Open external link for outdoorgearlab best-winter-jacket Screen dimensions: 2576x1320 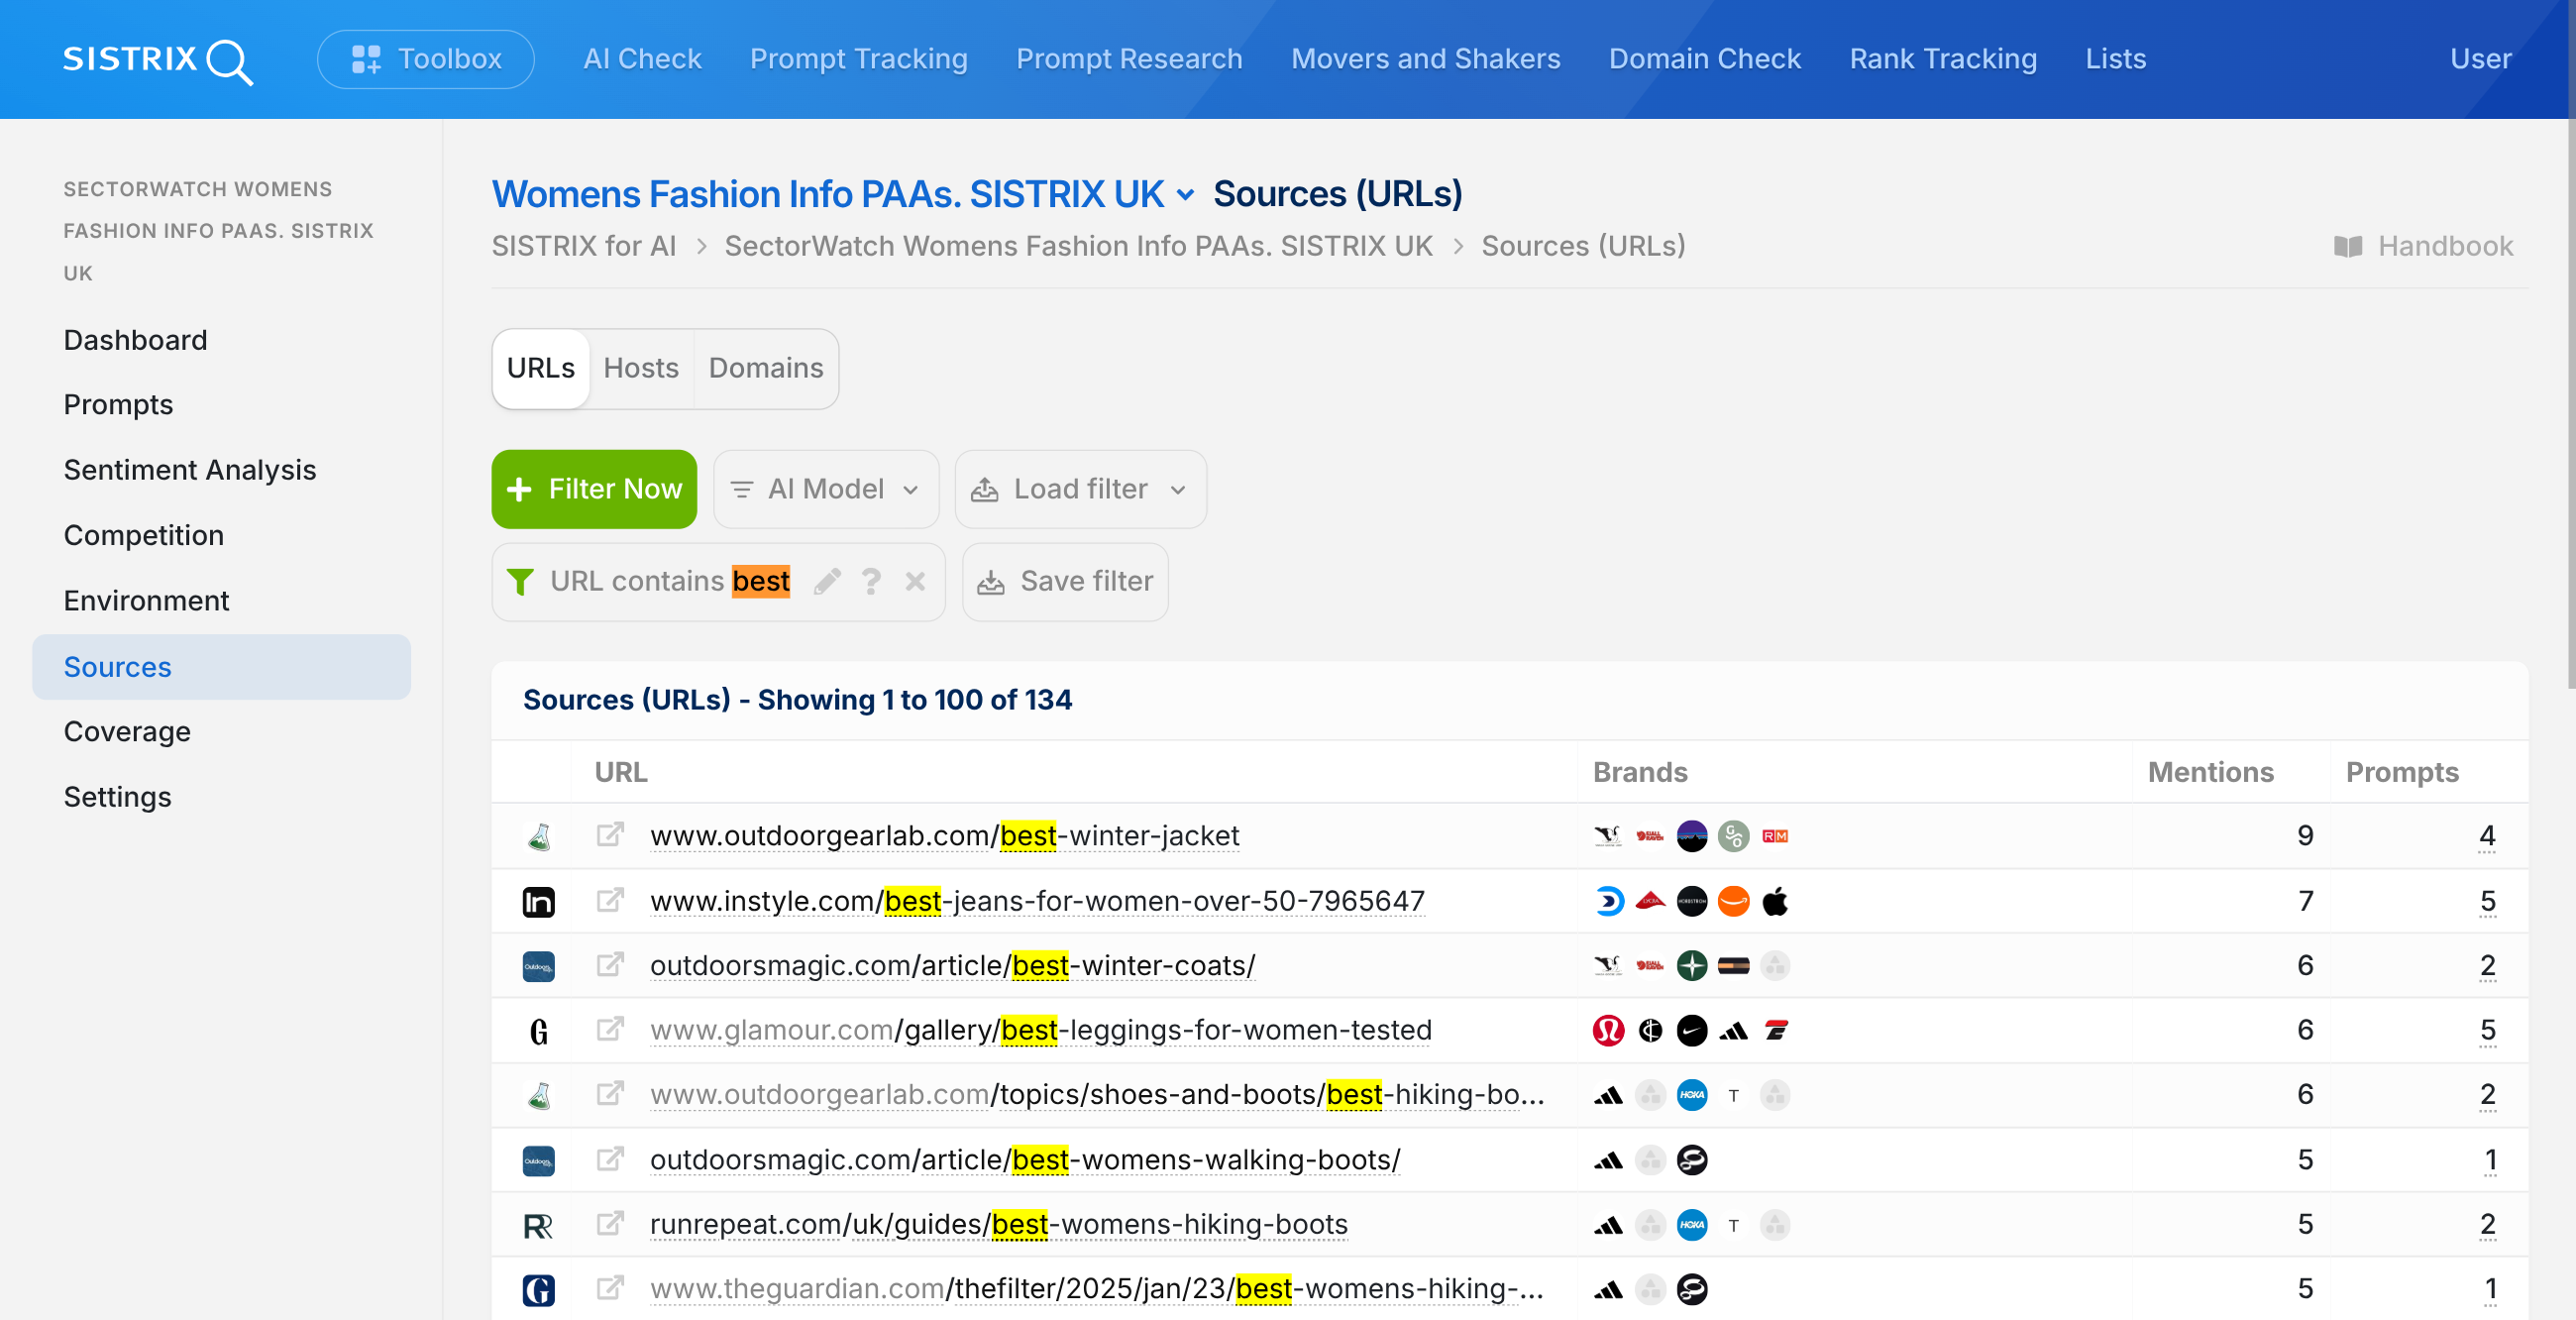point(610,835)
